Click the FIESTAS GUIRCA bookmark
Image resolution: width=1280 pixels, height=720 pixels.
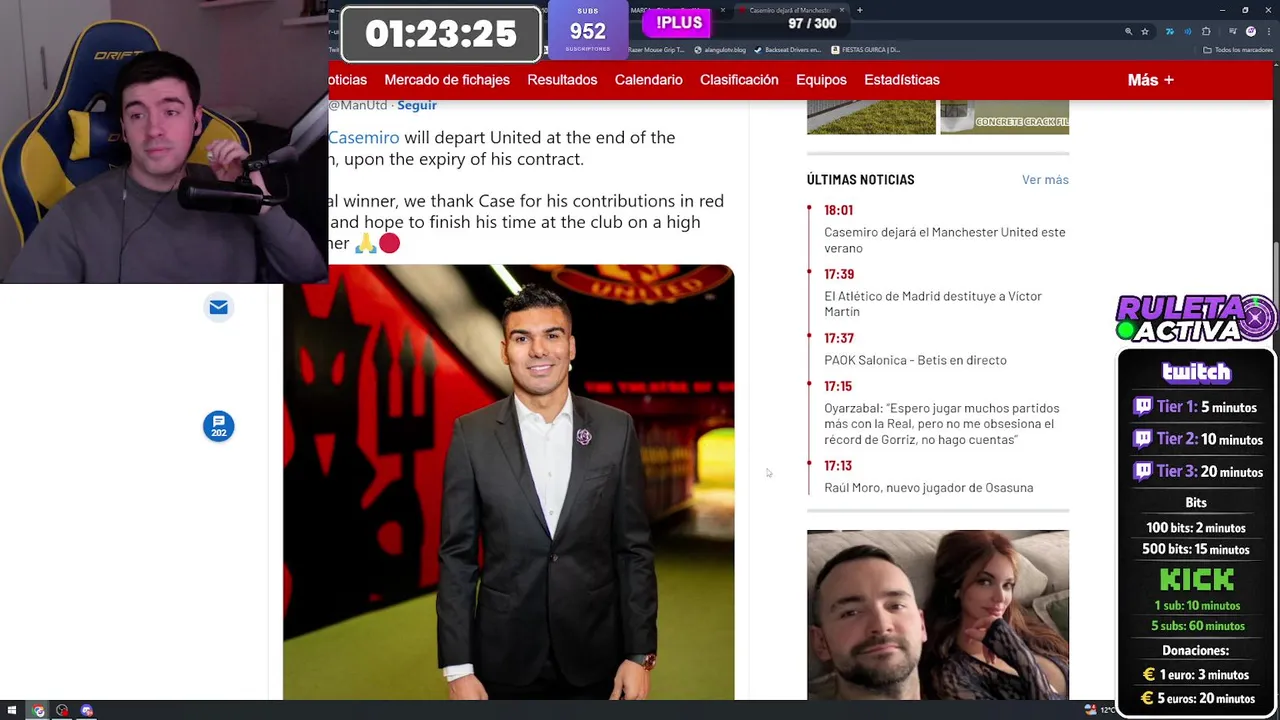pyautogui.click(x=865, y=50)
